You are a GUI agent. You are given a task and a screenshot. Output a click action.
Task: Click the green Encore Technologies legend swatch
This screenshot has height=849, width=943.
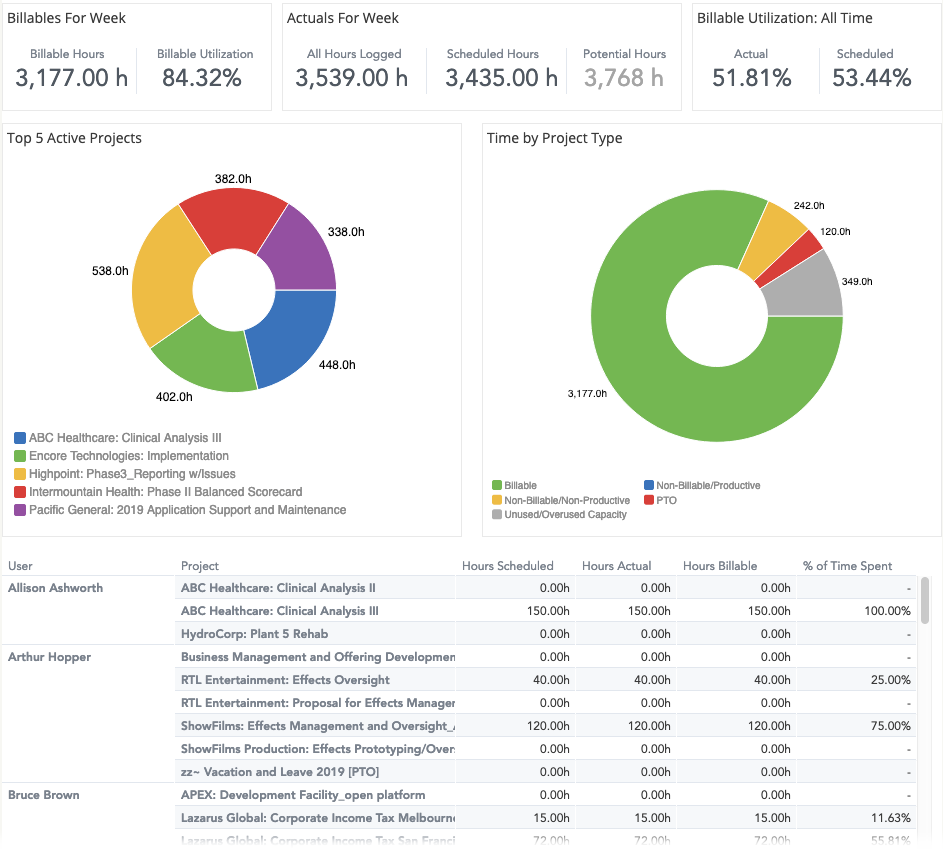pos(20,456)
